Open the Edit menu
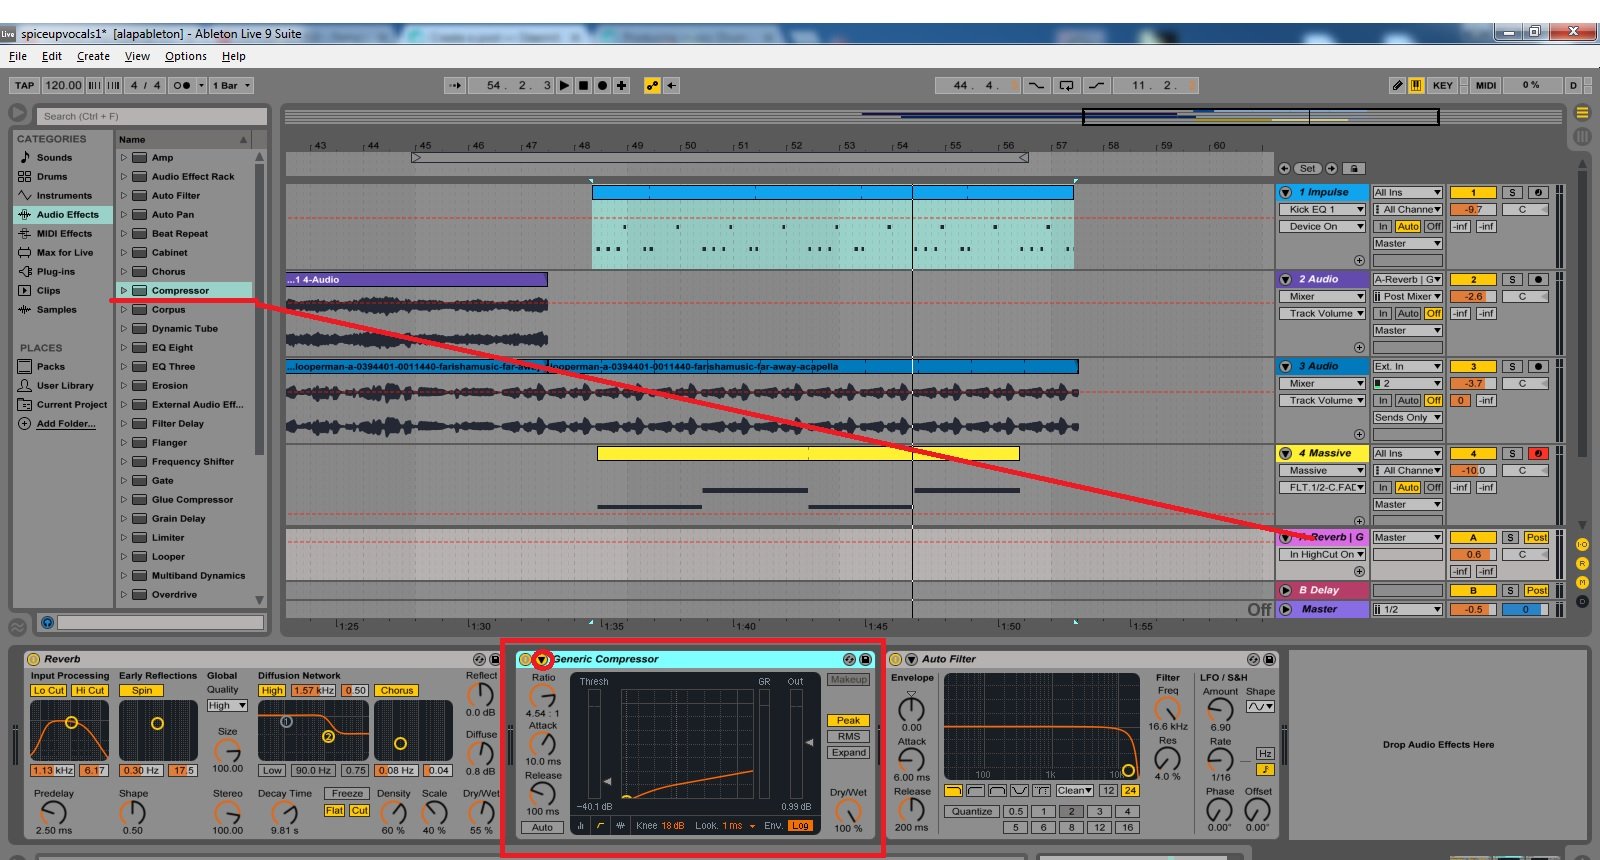Viewport: 1600px width, 860px height. (52, 56)
